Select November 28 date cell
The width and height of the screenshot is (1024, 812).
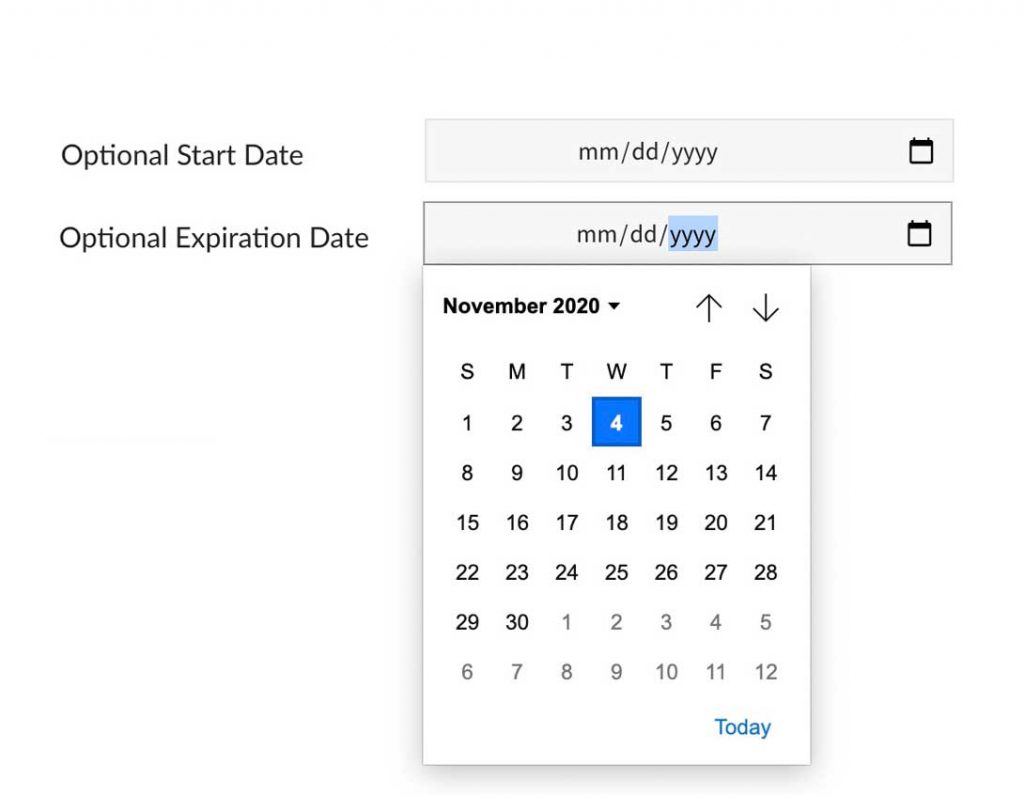[765, 572]
